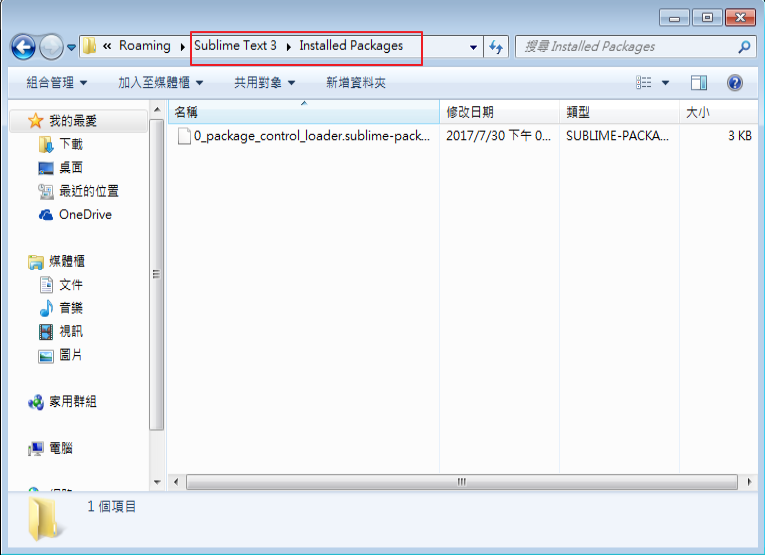
Task: Open the recent locations history dropdown arrow
Action: [71, 47]
